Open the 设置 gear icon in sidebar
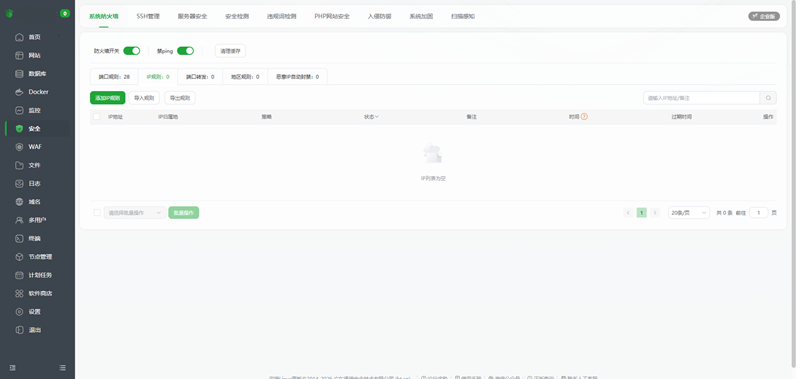The width and height of the screenshot is (800, 379). point(19,312)
